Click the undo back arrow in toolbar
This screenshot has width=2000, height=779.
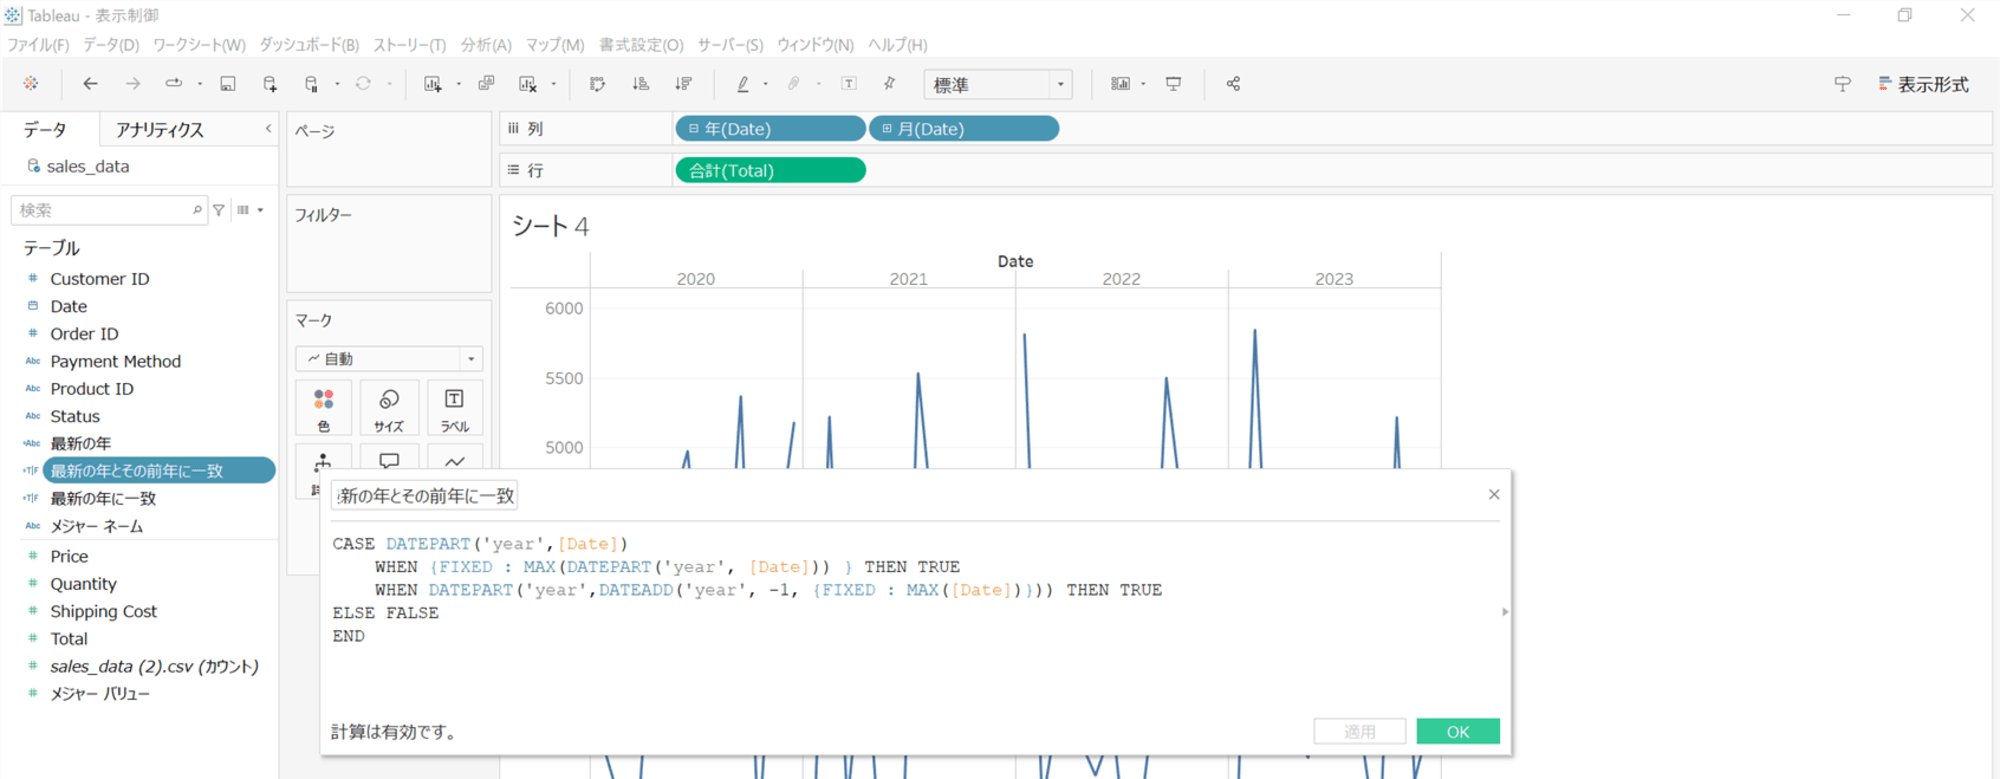[90, 84]
